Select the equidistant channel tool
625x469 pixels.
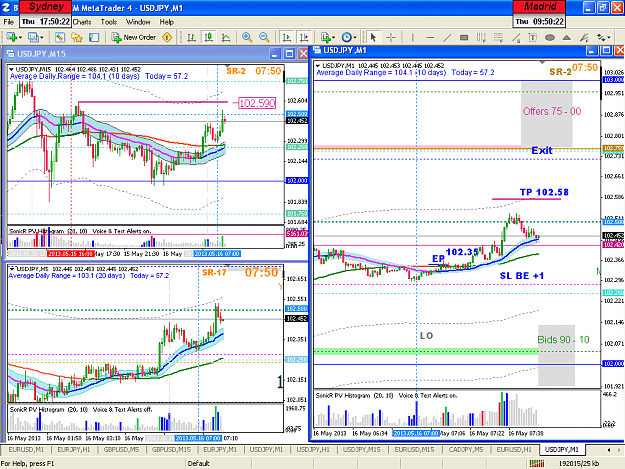point(481,37)
